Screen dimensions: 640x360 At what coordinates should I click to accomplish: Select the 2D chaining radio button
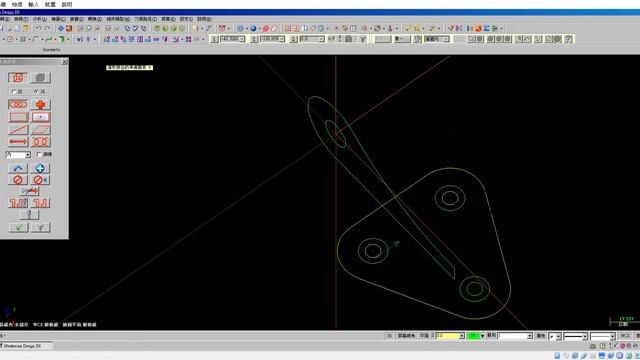[x=14, y=91]
